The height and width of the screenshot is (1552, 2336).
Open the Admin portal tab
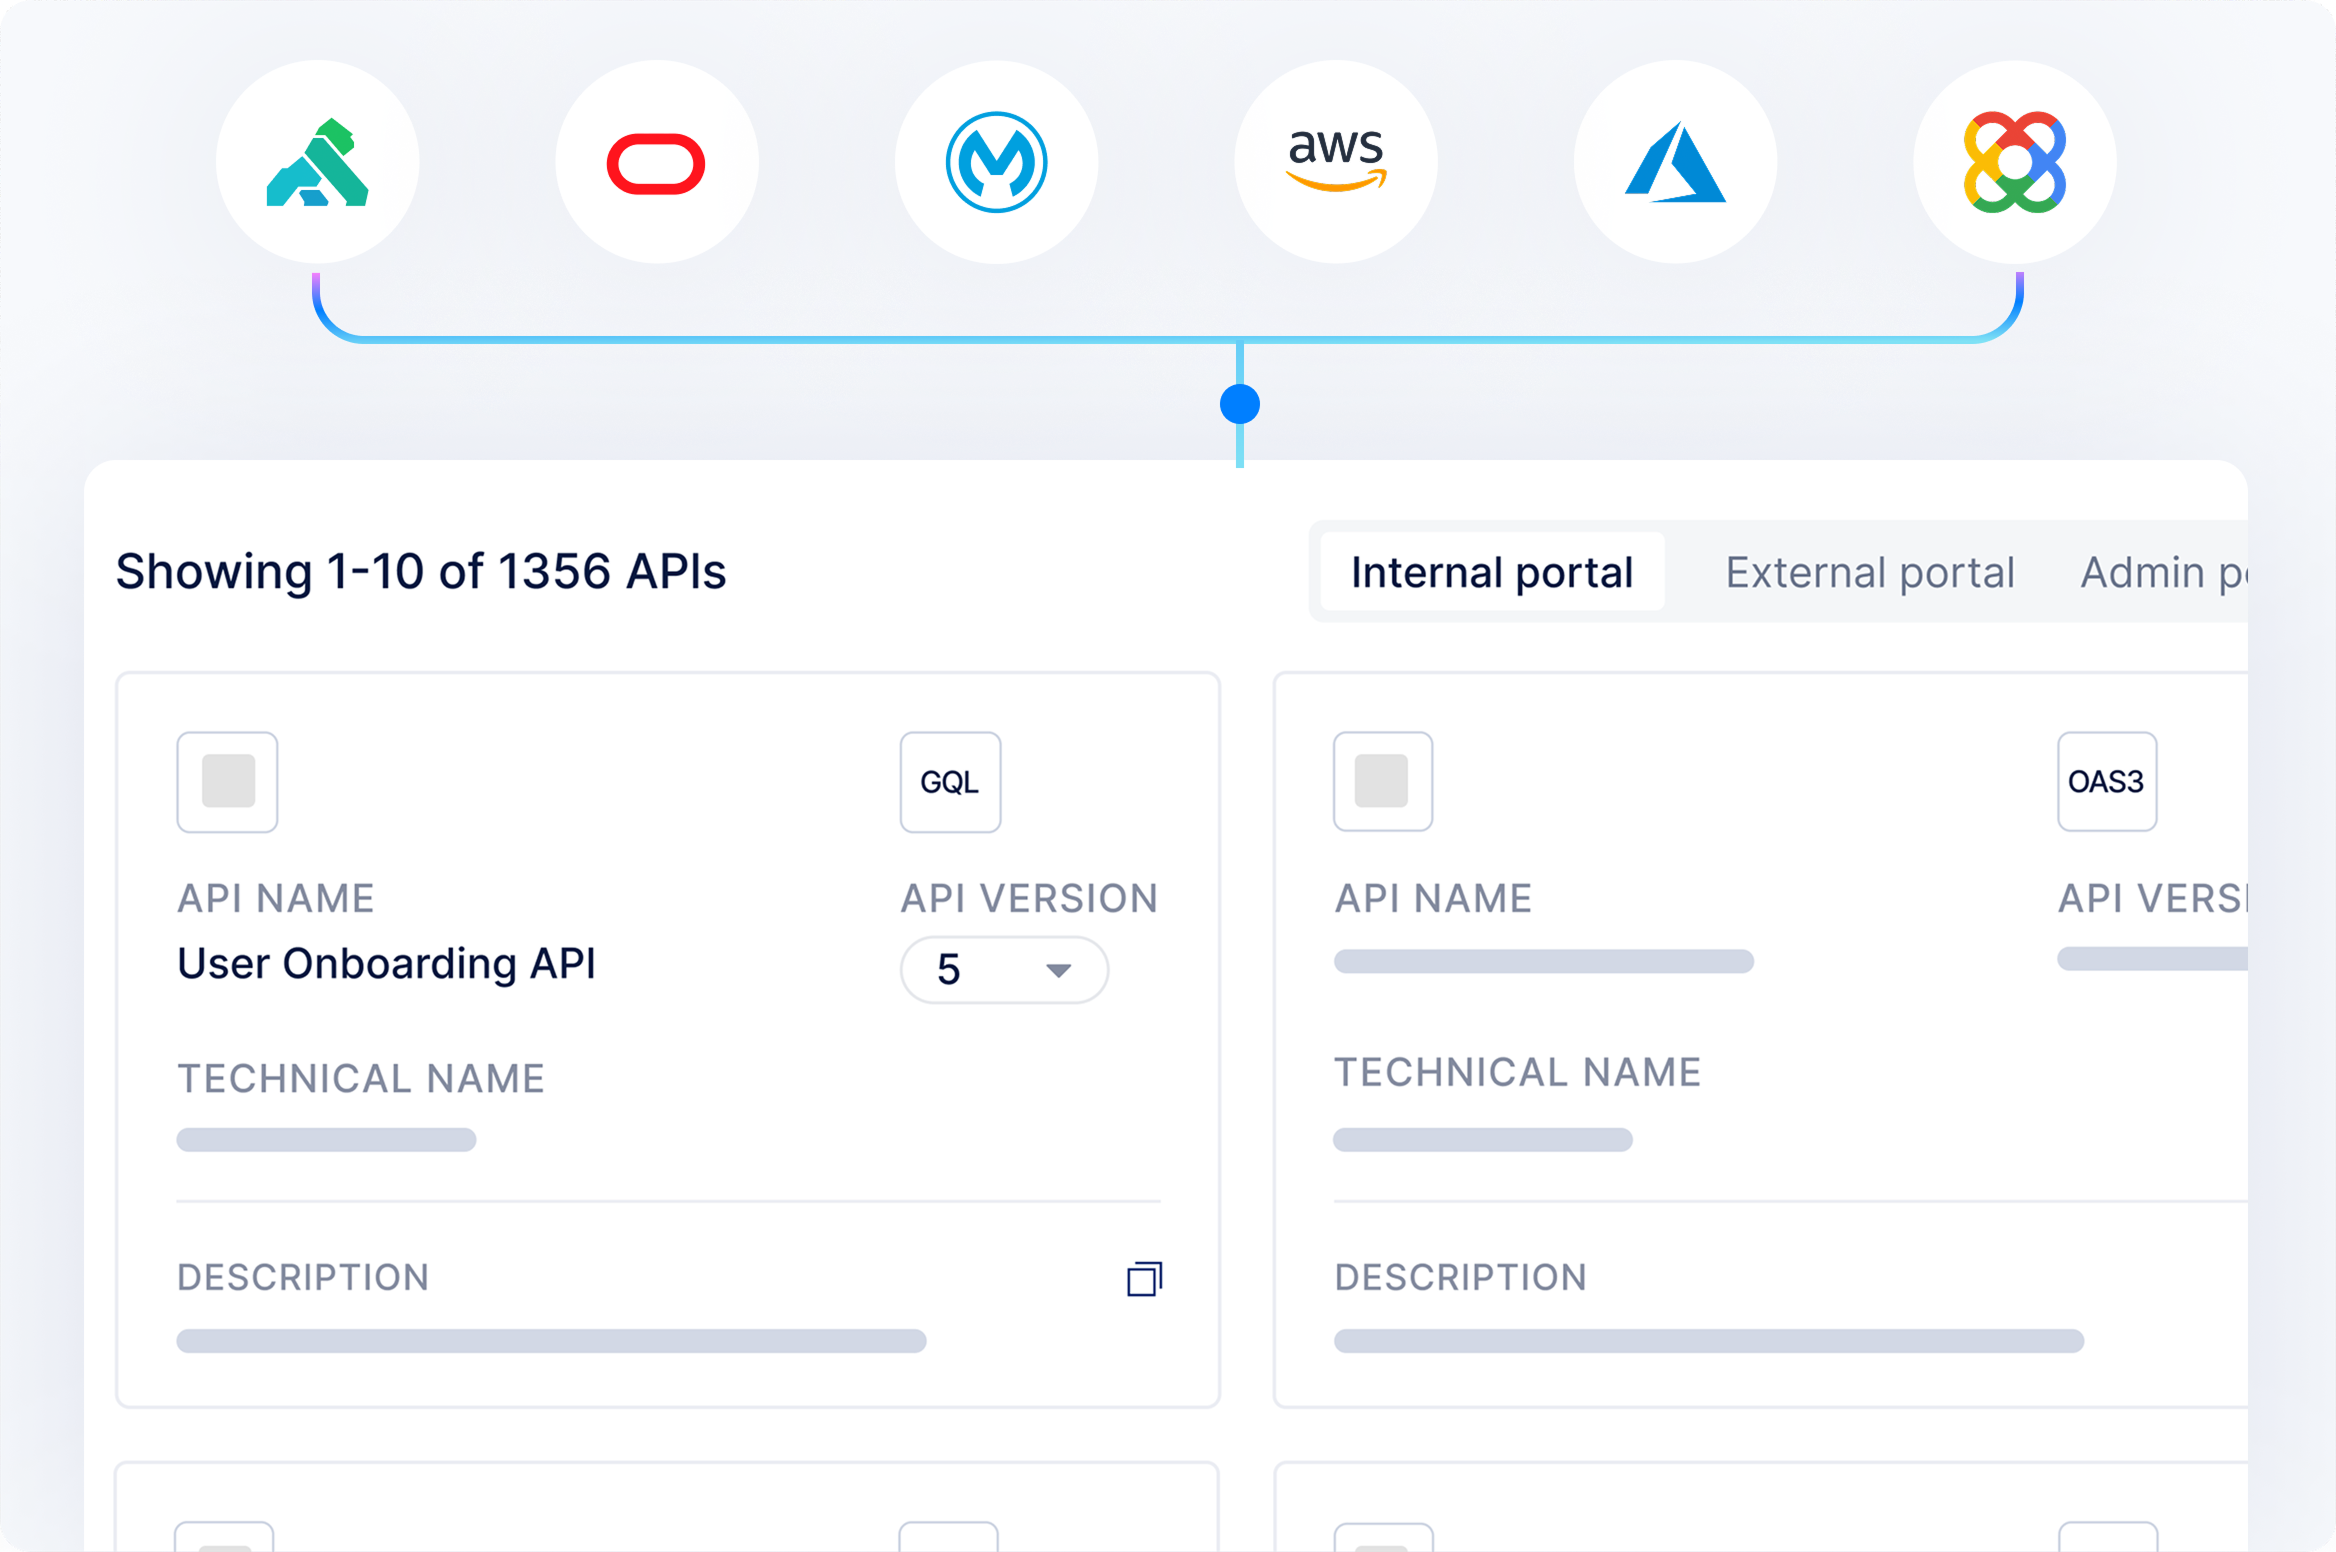(x=2160, y=573)
